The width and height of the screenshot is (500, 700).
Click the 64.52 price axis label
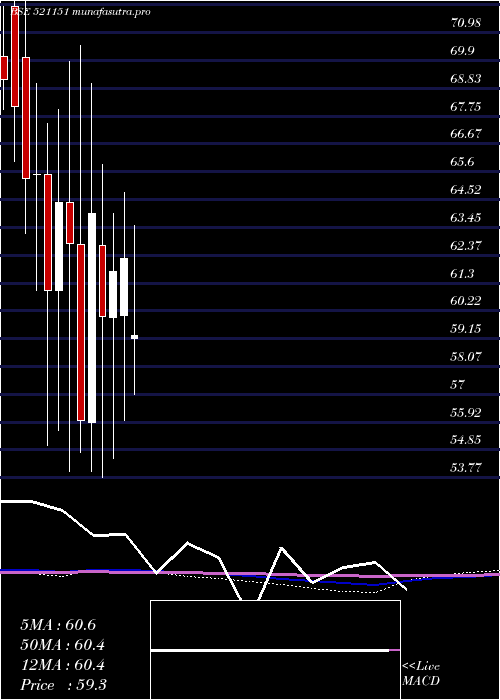[x=466, y=190]
